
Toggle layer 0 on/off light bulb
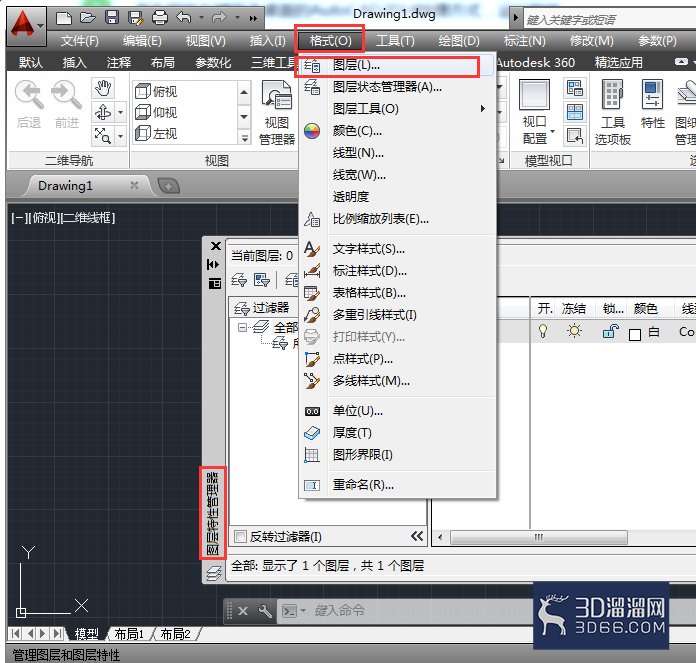coord(543,331)
